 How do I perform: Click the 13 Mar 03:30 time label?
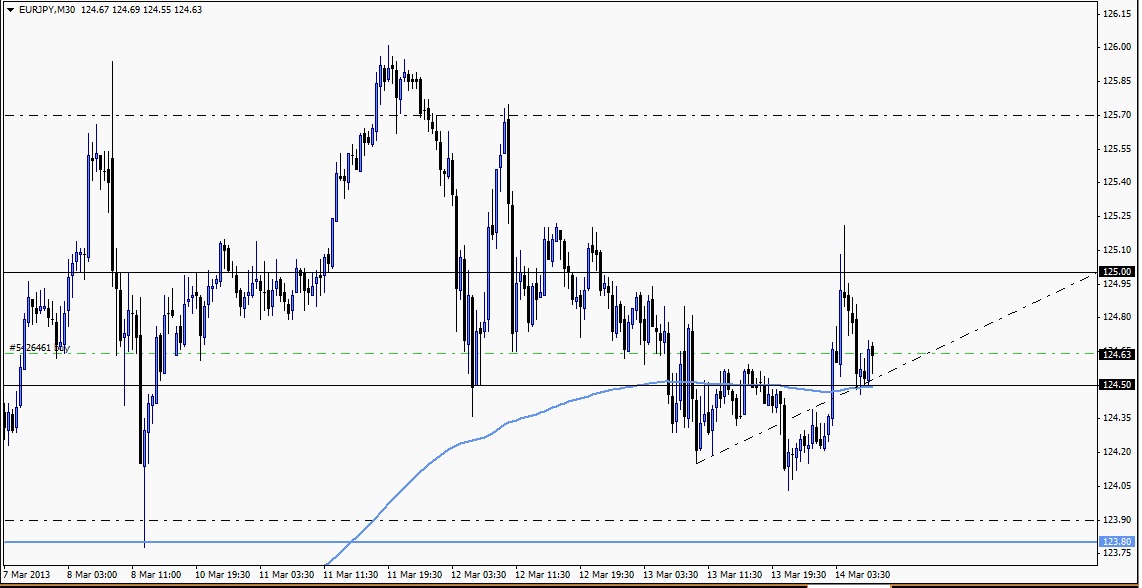(671, 575)
